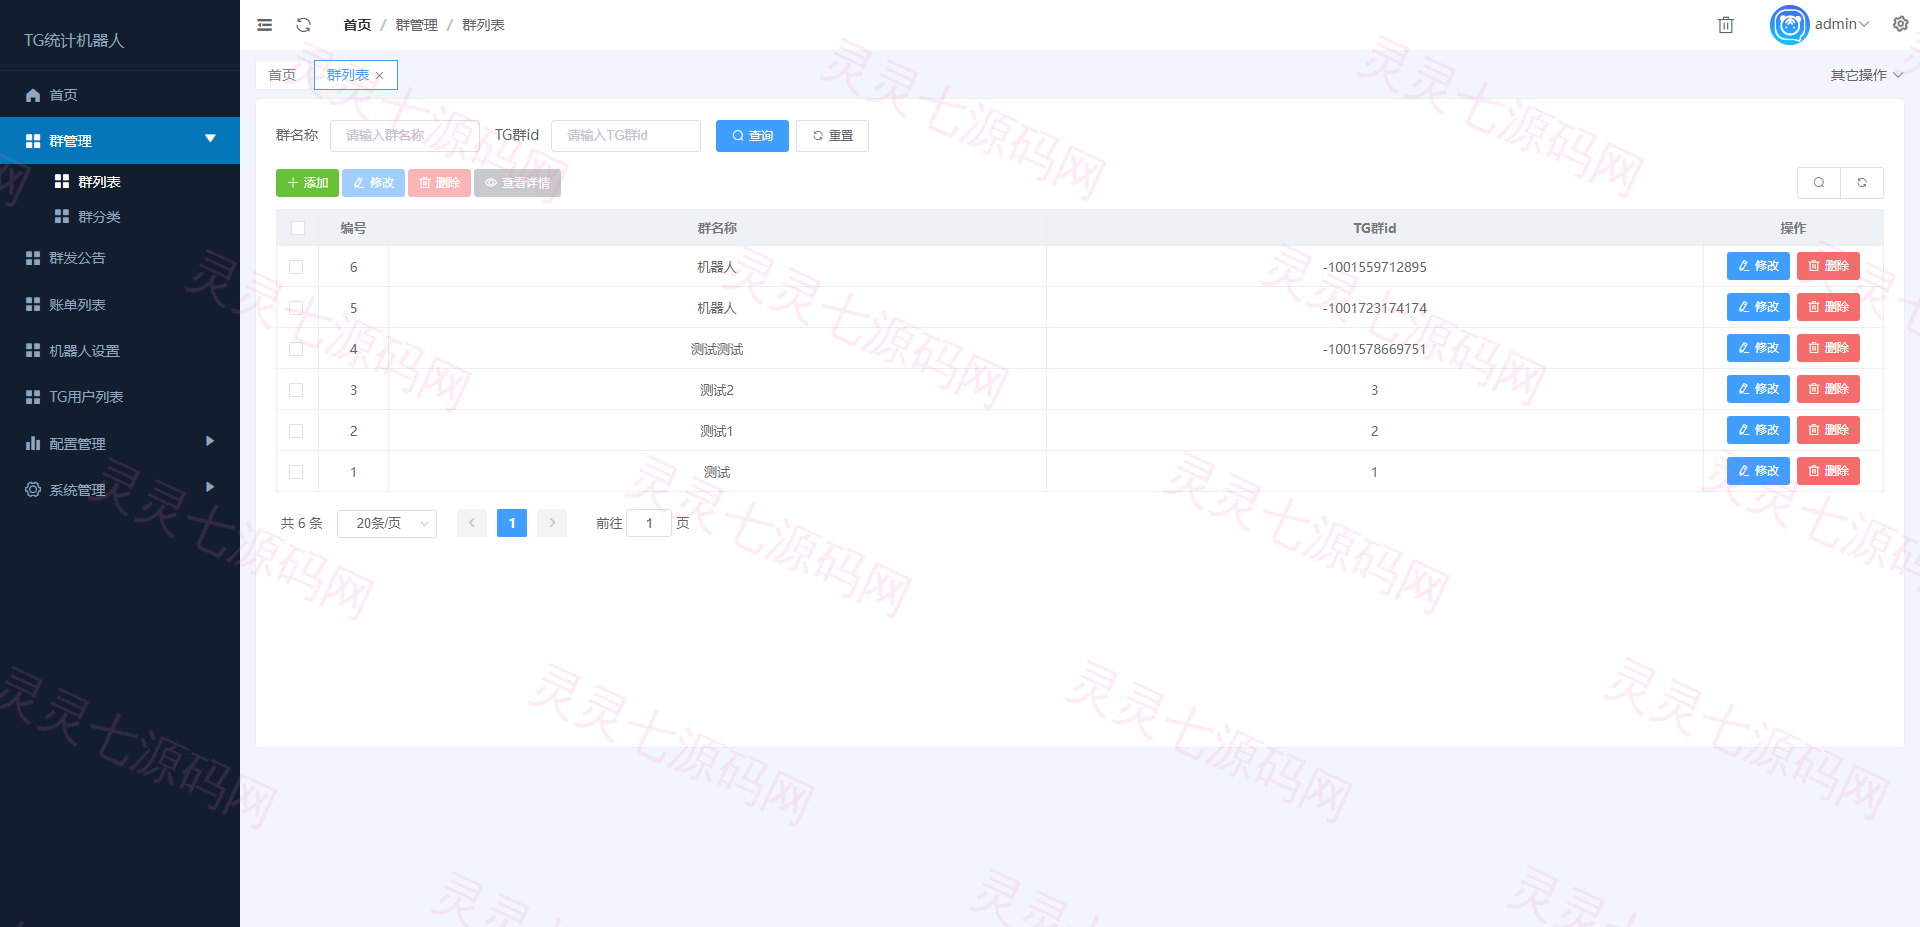Expand the 配置管理 menu
This screenshot has height=927, width=1920.
pos(120,444)
